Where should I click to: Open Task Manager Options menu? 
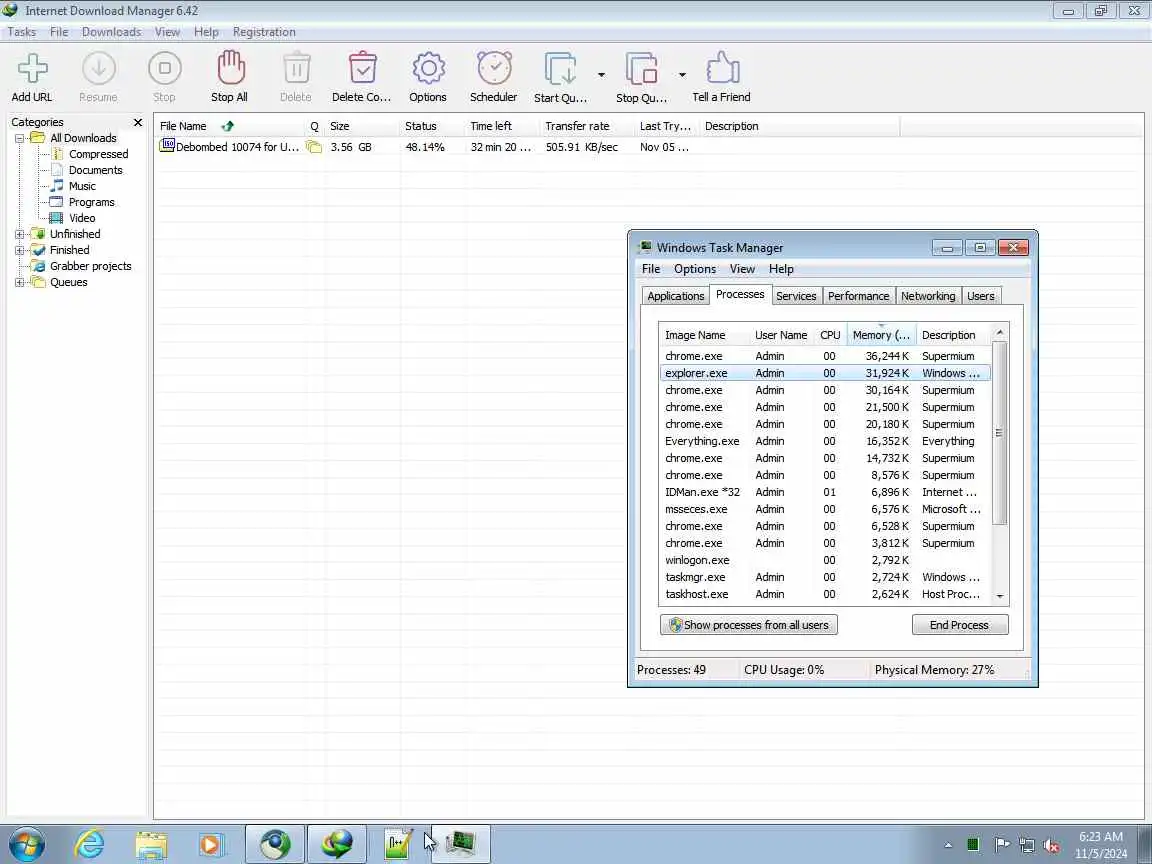pyautogui.click(x=694, y=269)
